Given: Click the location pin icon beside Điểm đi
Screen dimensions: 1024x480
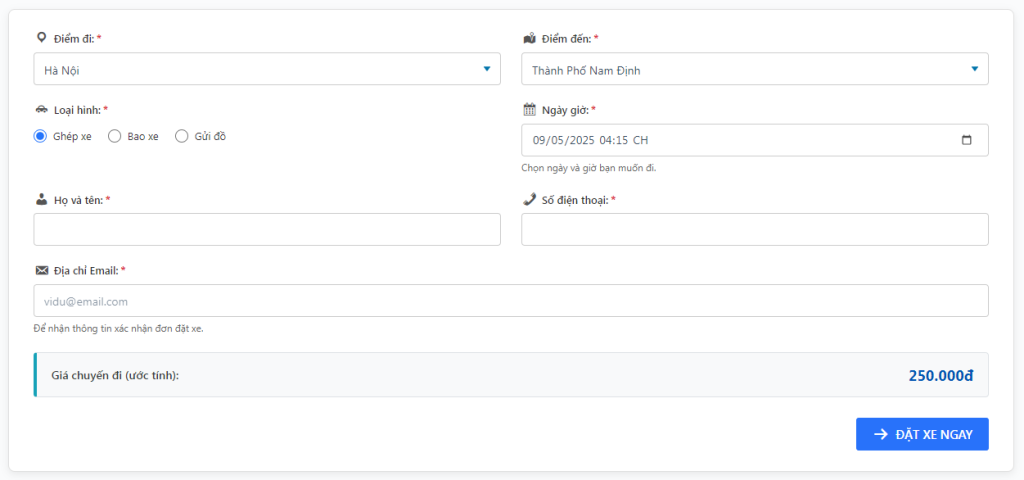Looking at the screenshot, I should click(41, 38).
